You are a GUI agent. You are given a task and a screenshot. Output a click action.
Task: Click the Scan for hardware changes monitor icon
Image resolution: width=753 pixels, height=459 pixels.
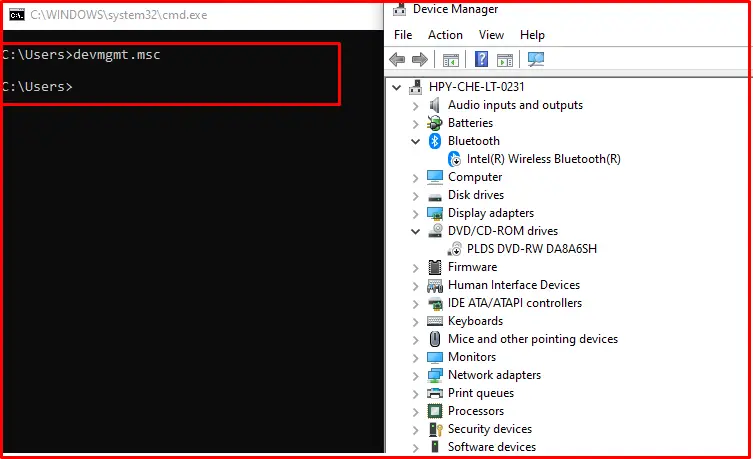point(535,60)
